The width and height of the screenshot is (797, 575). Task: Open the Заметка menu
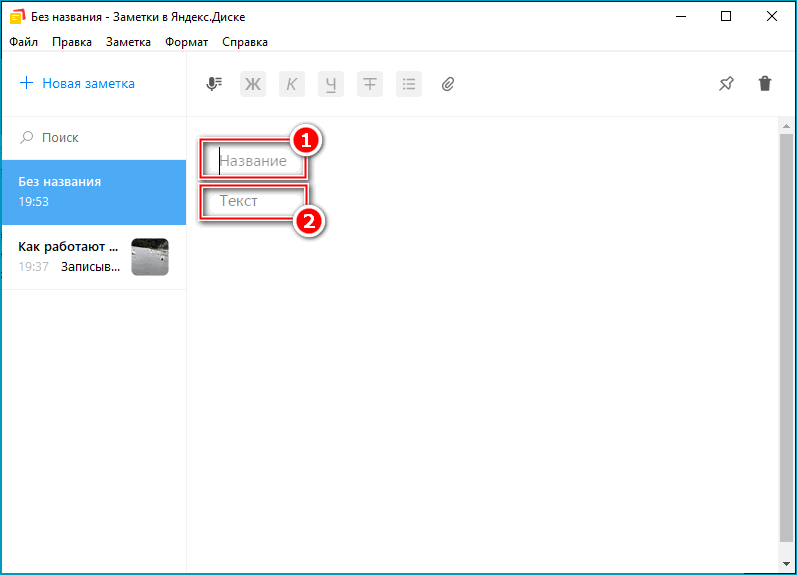tap(128, 42)
